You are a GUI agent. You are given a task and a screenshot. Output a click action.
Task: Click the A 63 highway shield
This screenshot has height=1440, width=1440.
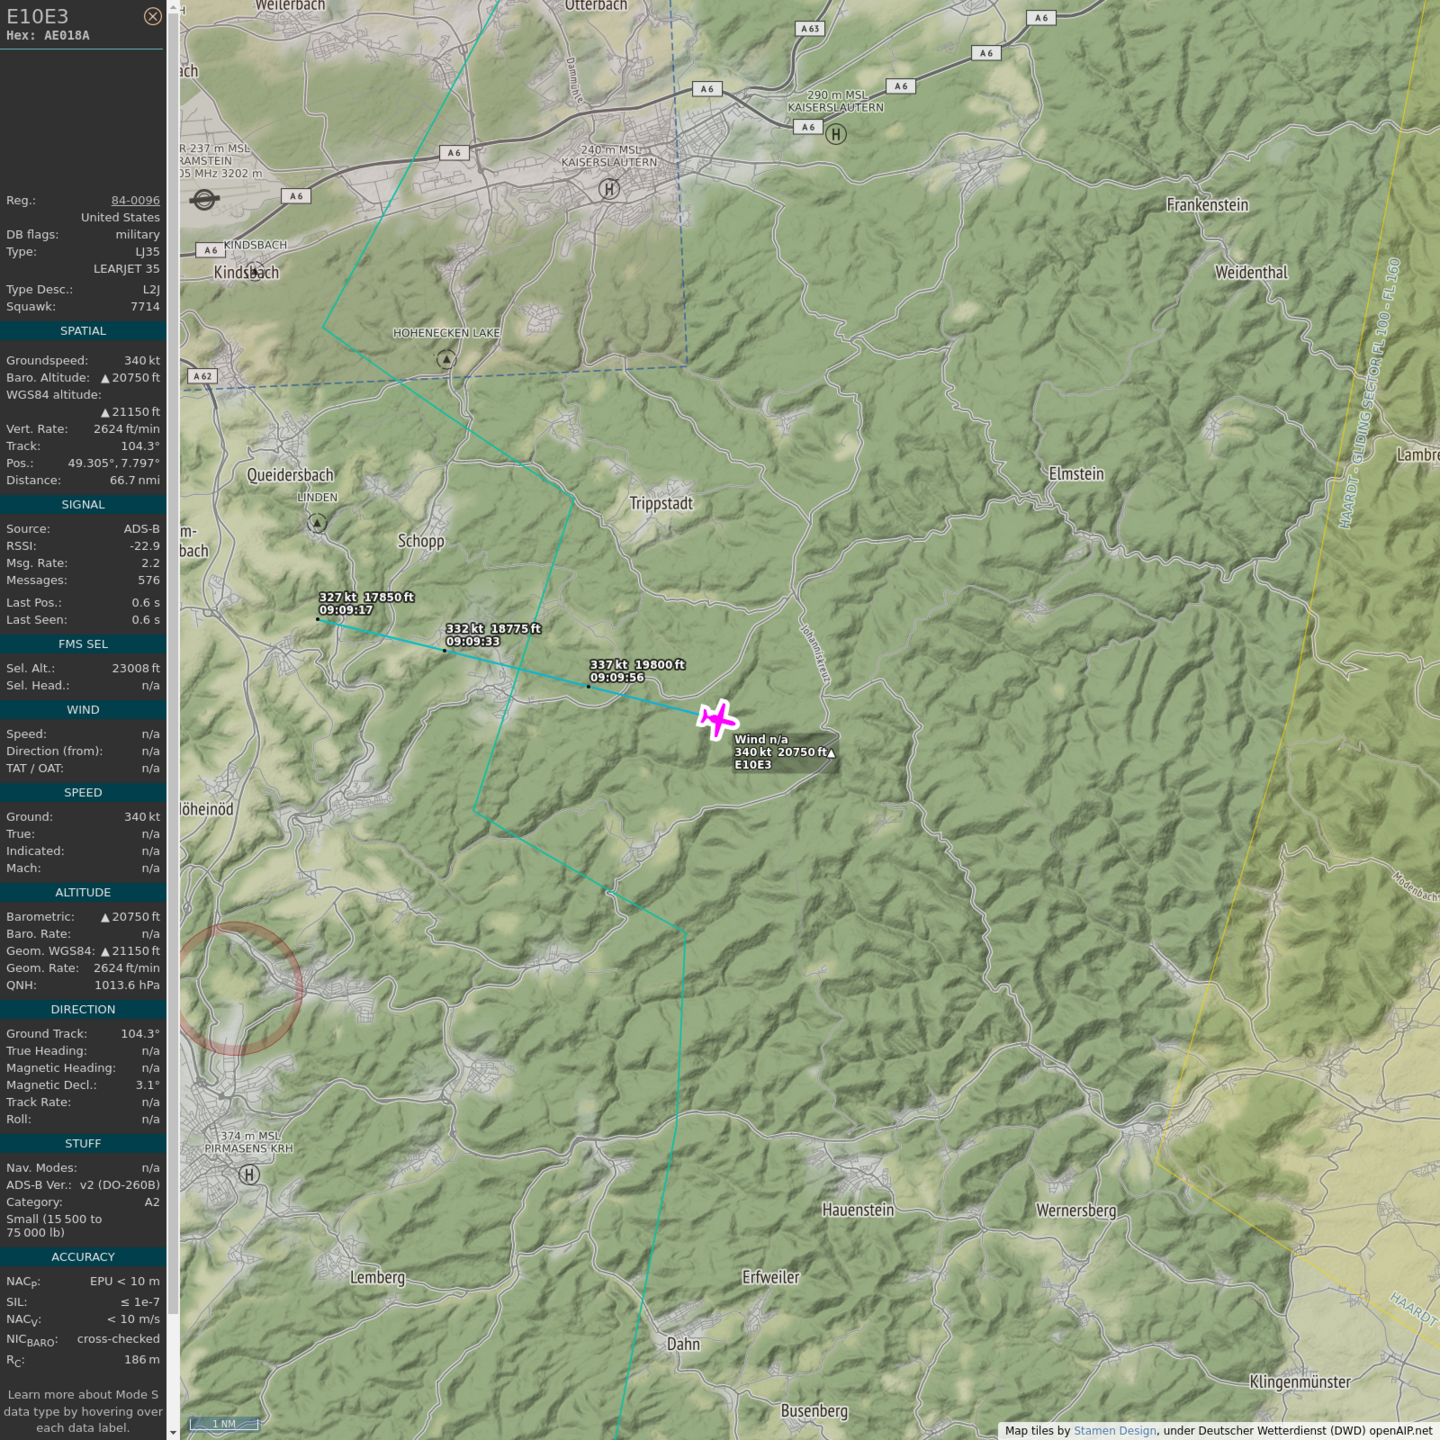810,29
